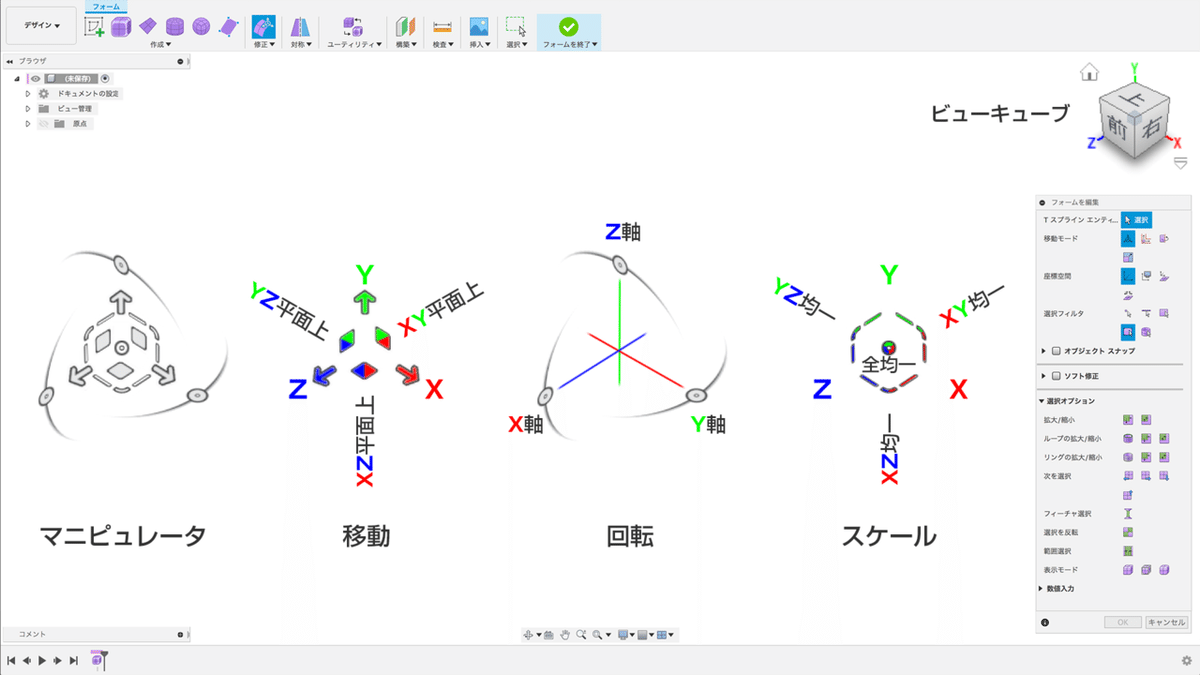Image resolution: width=1200 pixels, height=675 pixels.
Task: Click the Measure ruler icon
Action: click(443, 27)
